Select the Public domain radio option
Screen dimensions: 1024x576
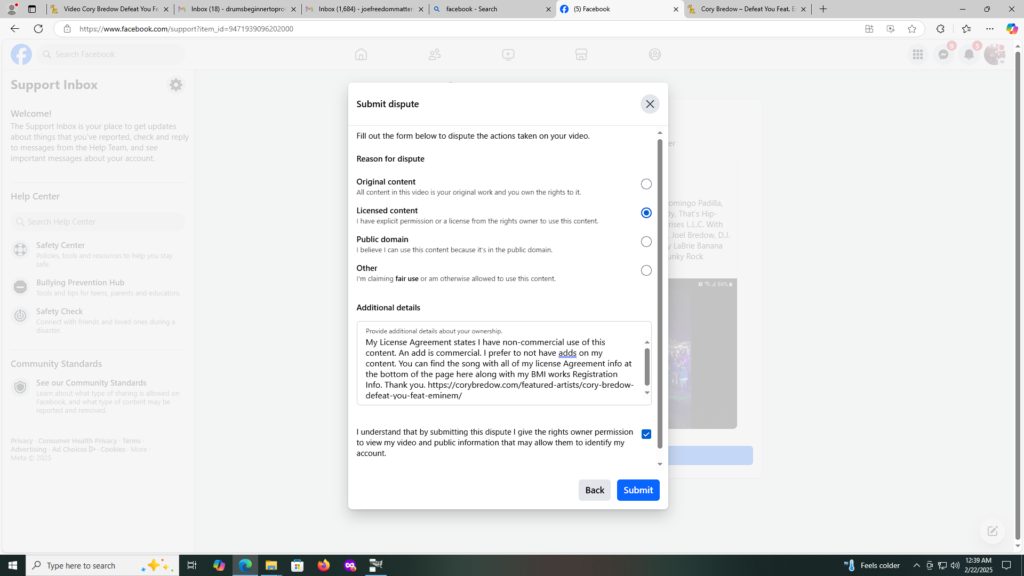[646, 241]
